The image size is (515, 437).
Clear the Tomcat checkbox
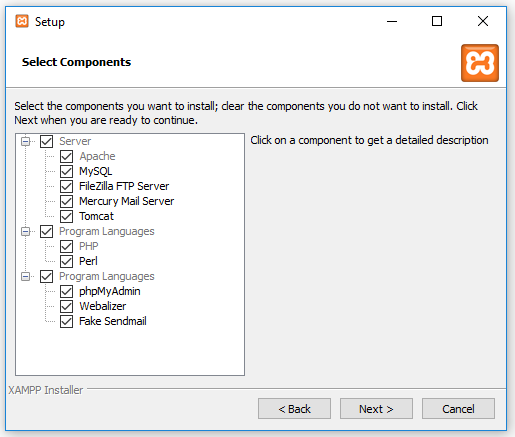66,216
